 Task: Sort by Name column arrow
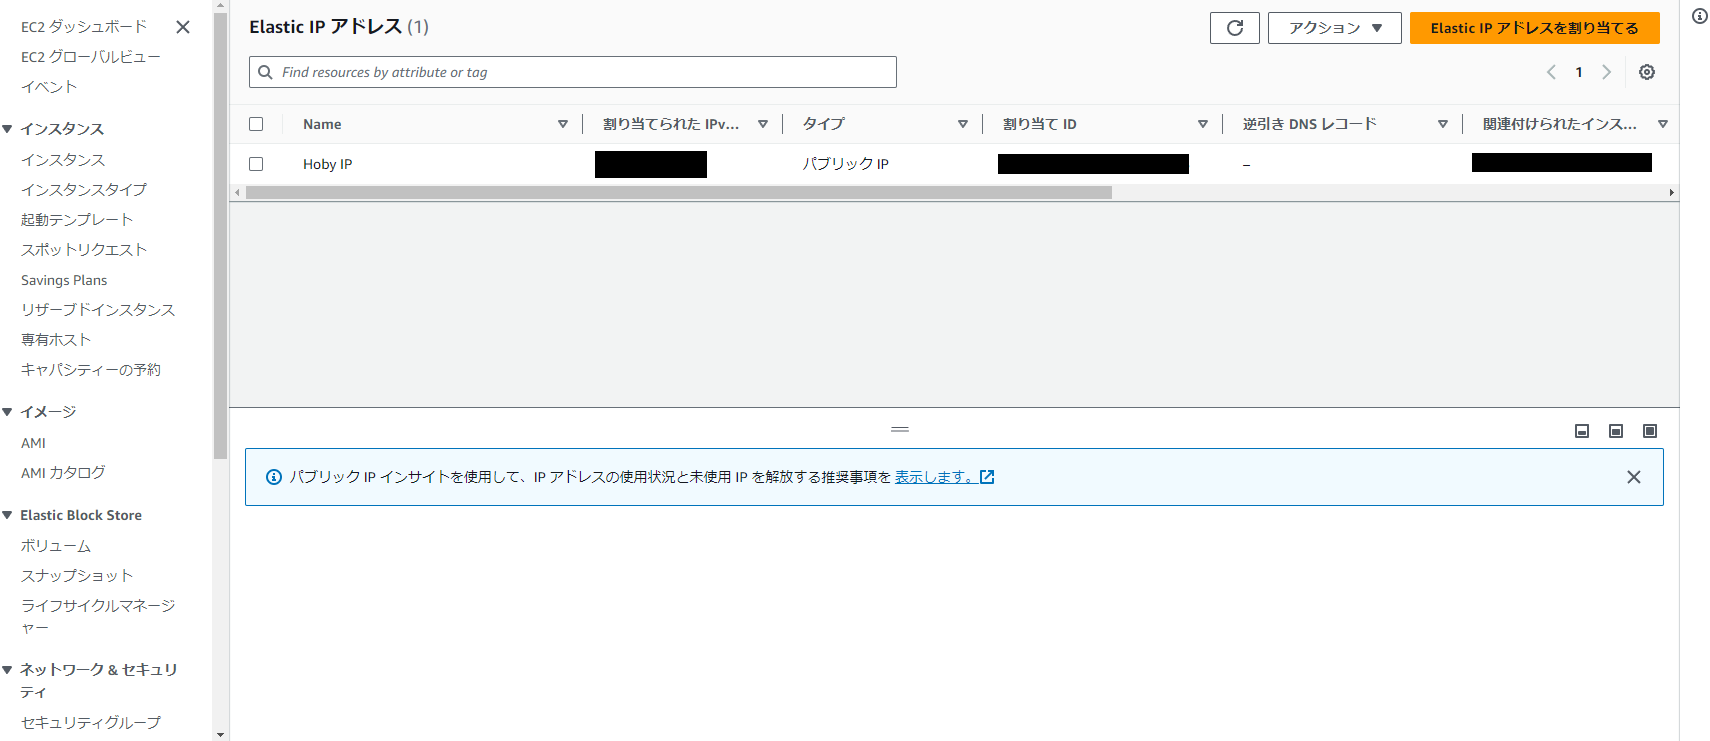coord(563,124)
